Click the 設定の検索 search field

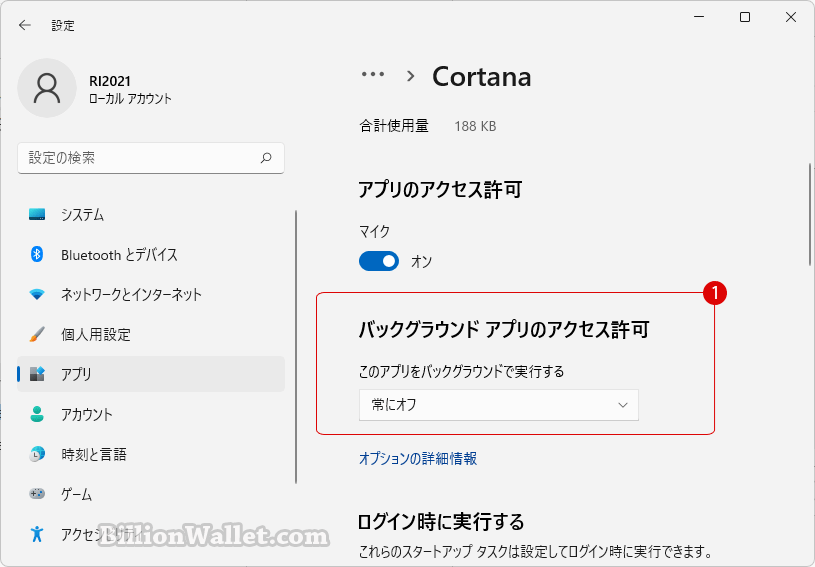point(151,157)
